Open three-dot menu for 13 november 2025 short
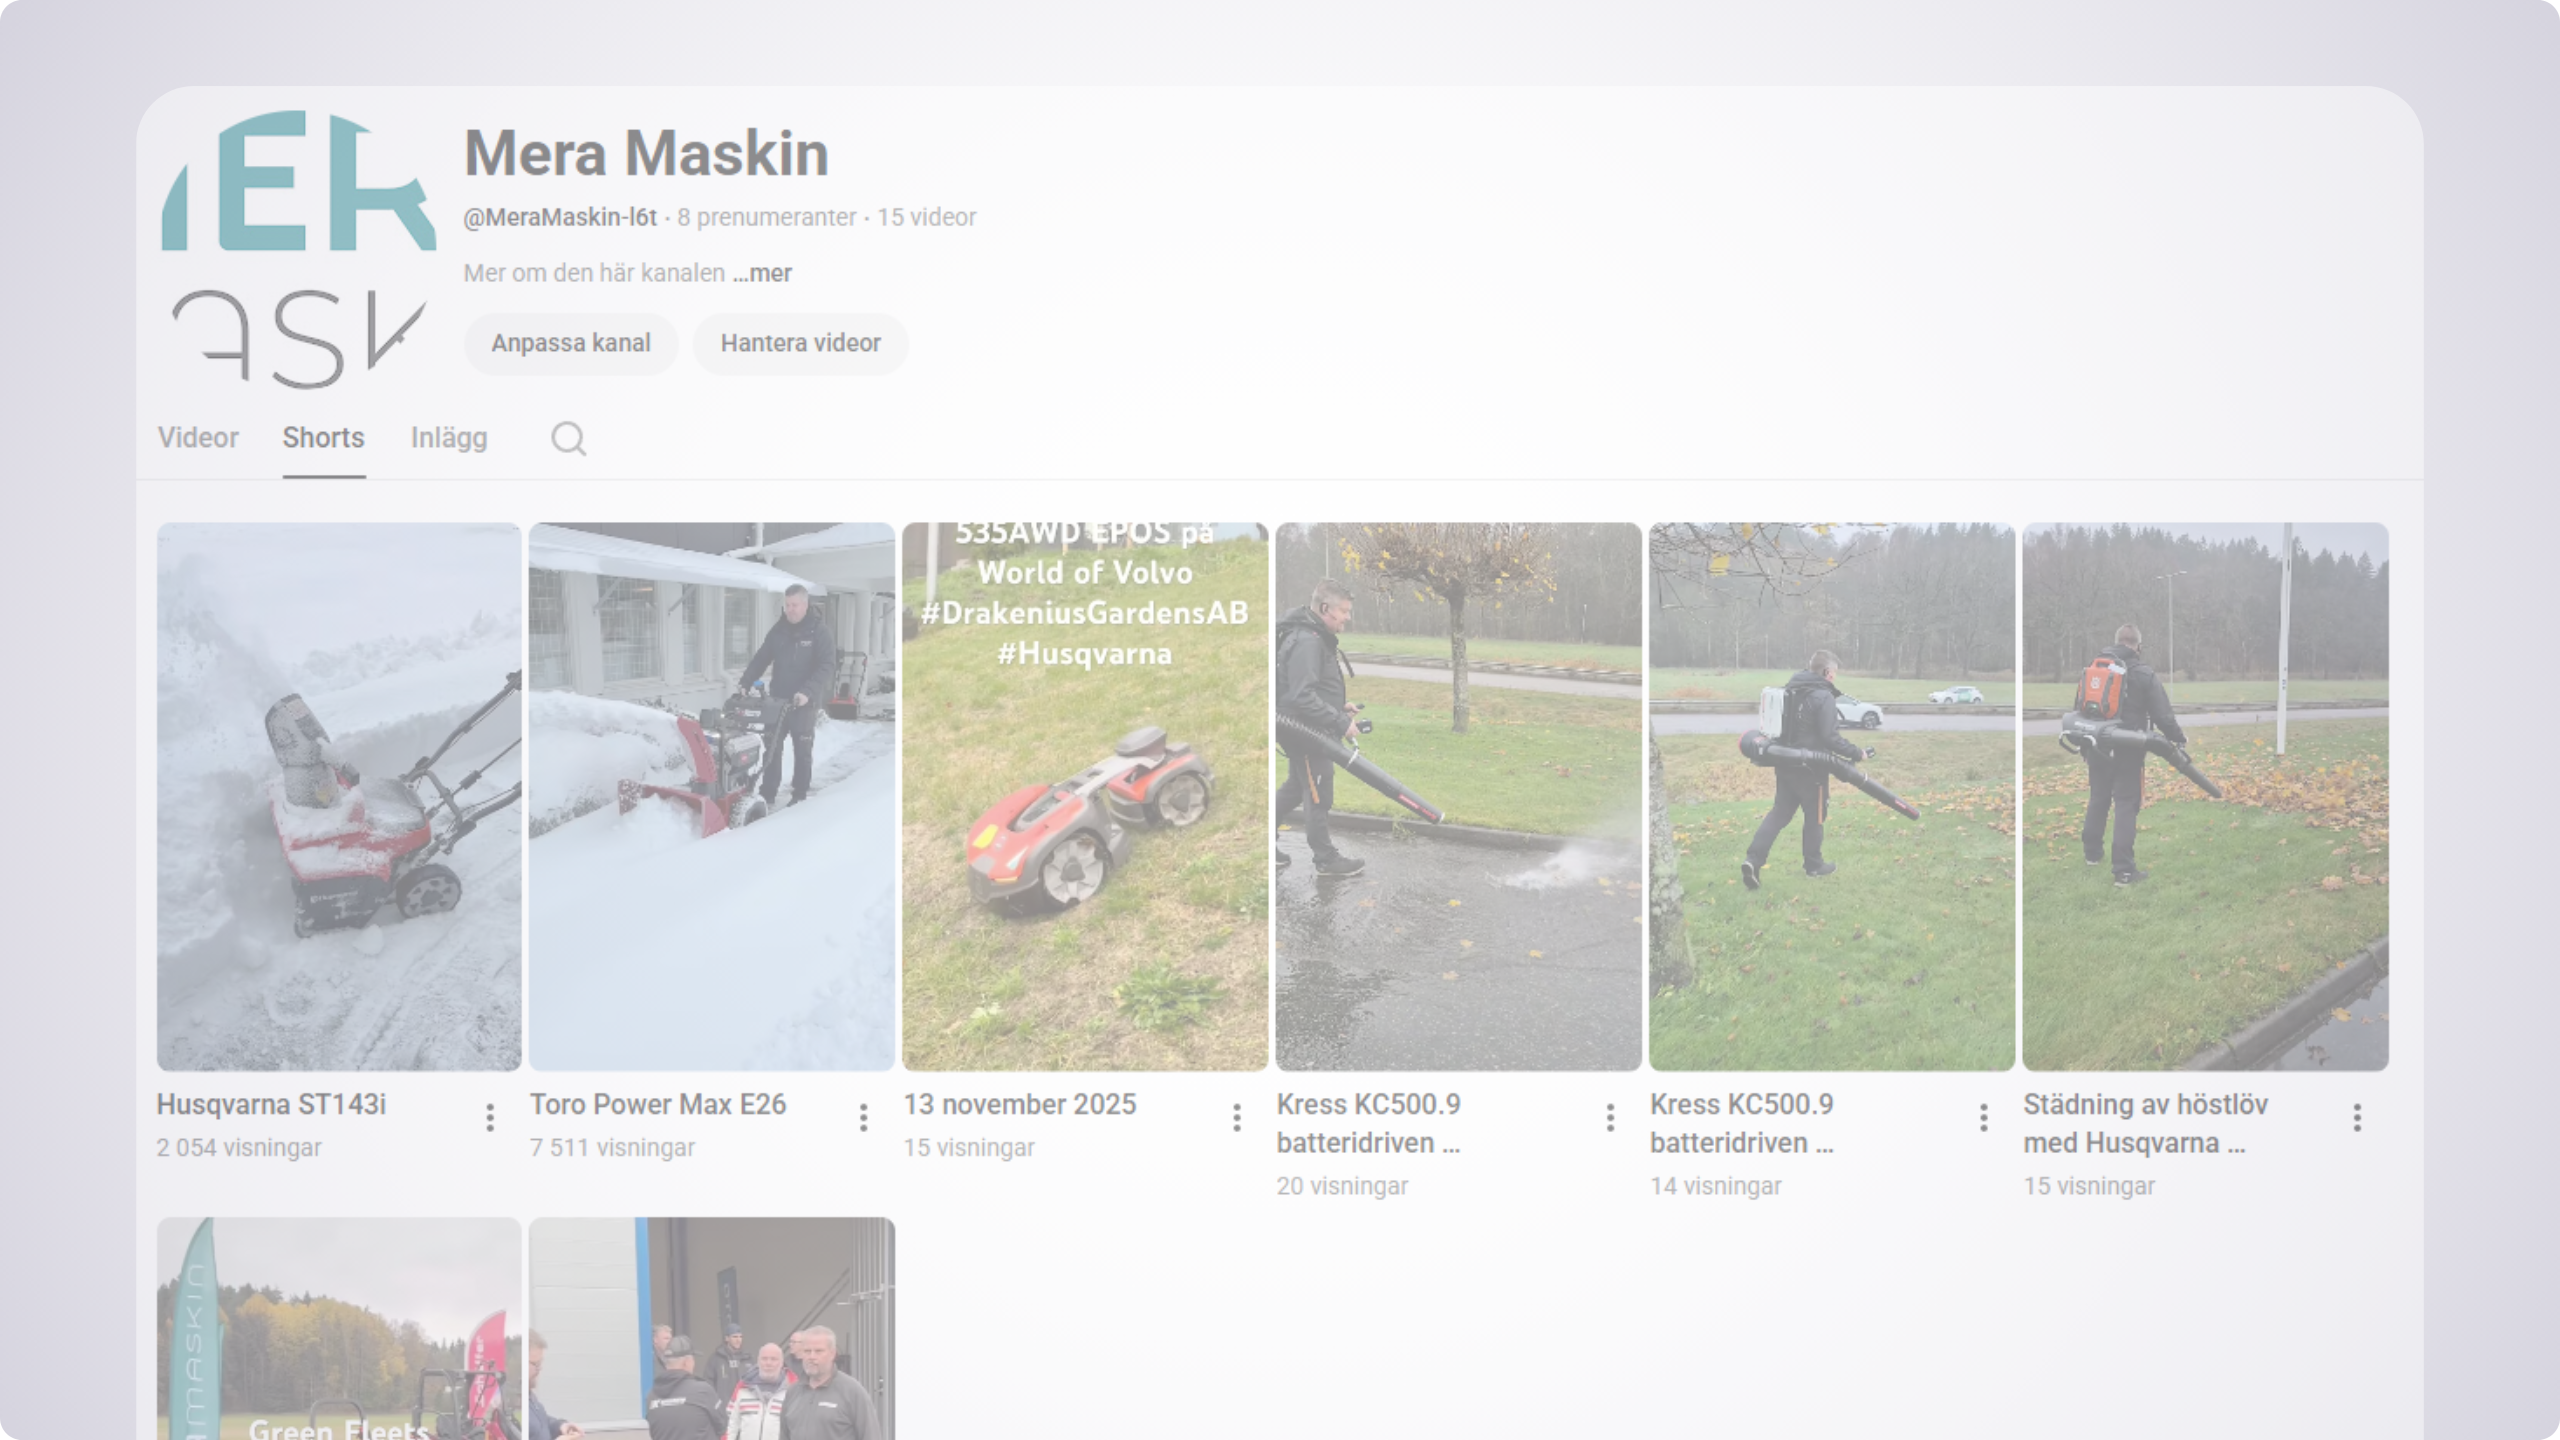 [1237, 1117]
